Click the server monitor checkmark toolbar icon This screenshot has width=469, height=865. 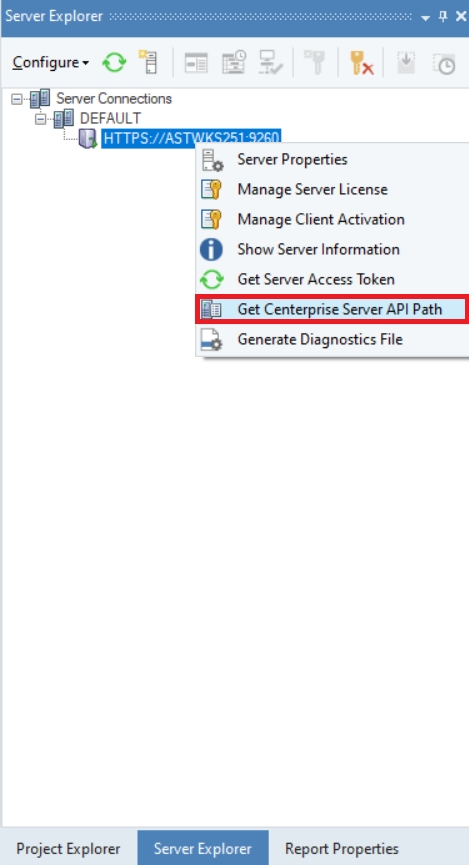[x=271, y=62]
